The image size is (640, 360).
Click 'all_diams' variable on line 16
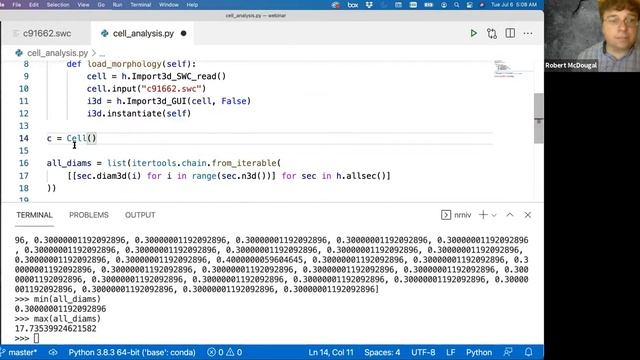69,163
